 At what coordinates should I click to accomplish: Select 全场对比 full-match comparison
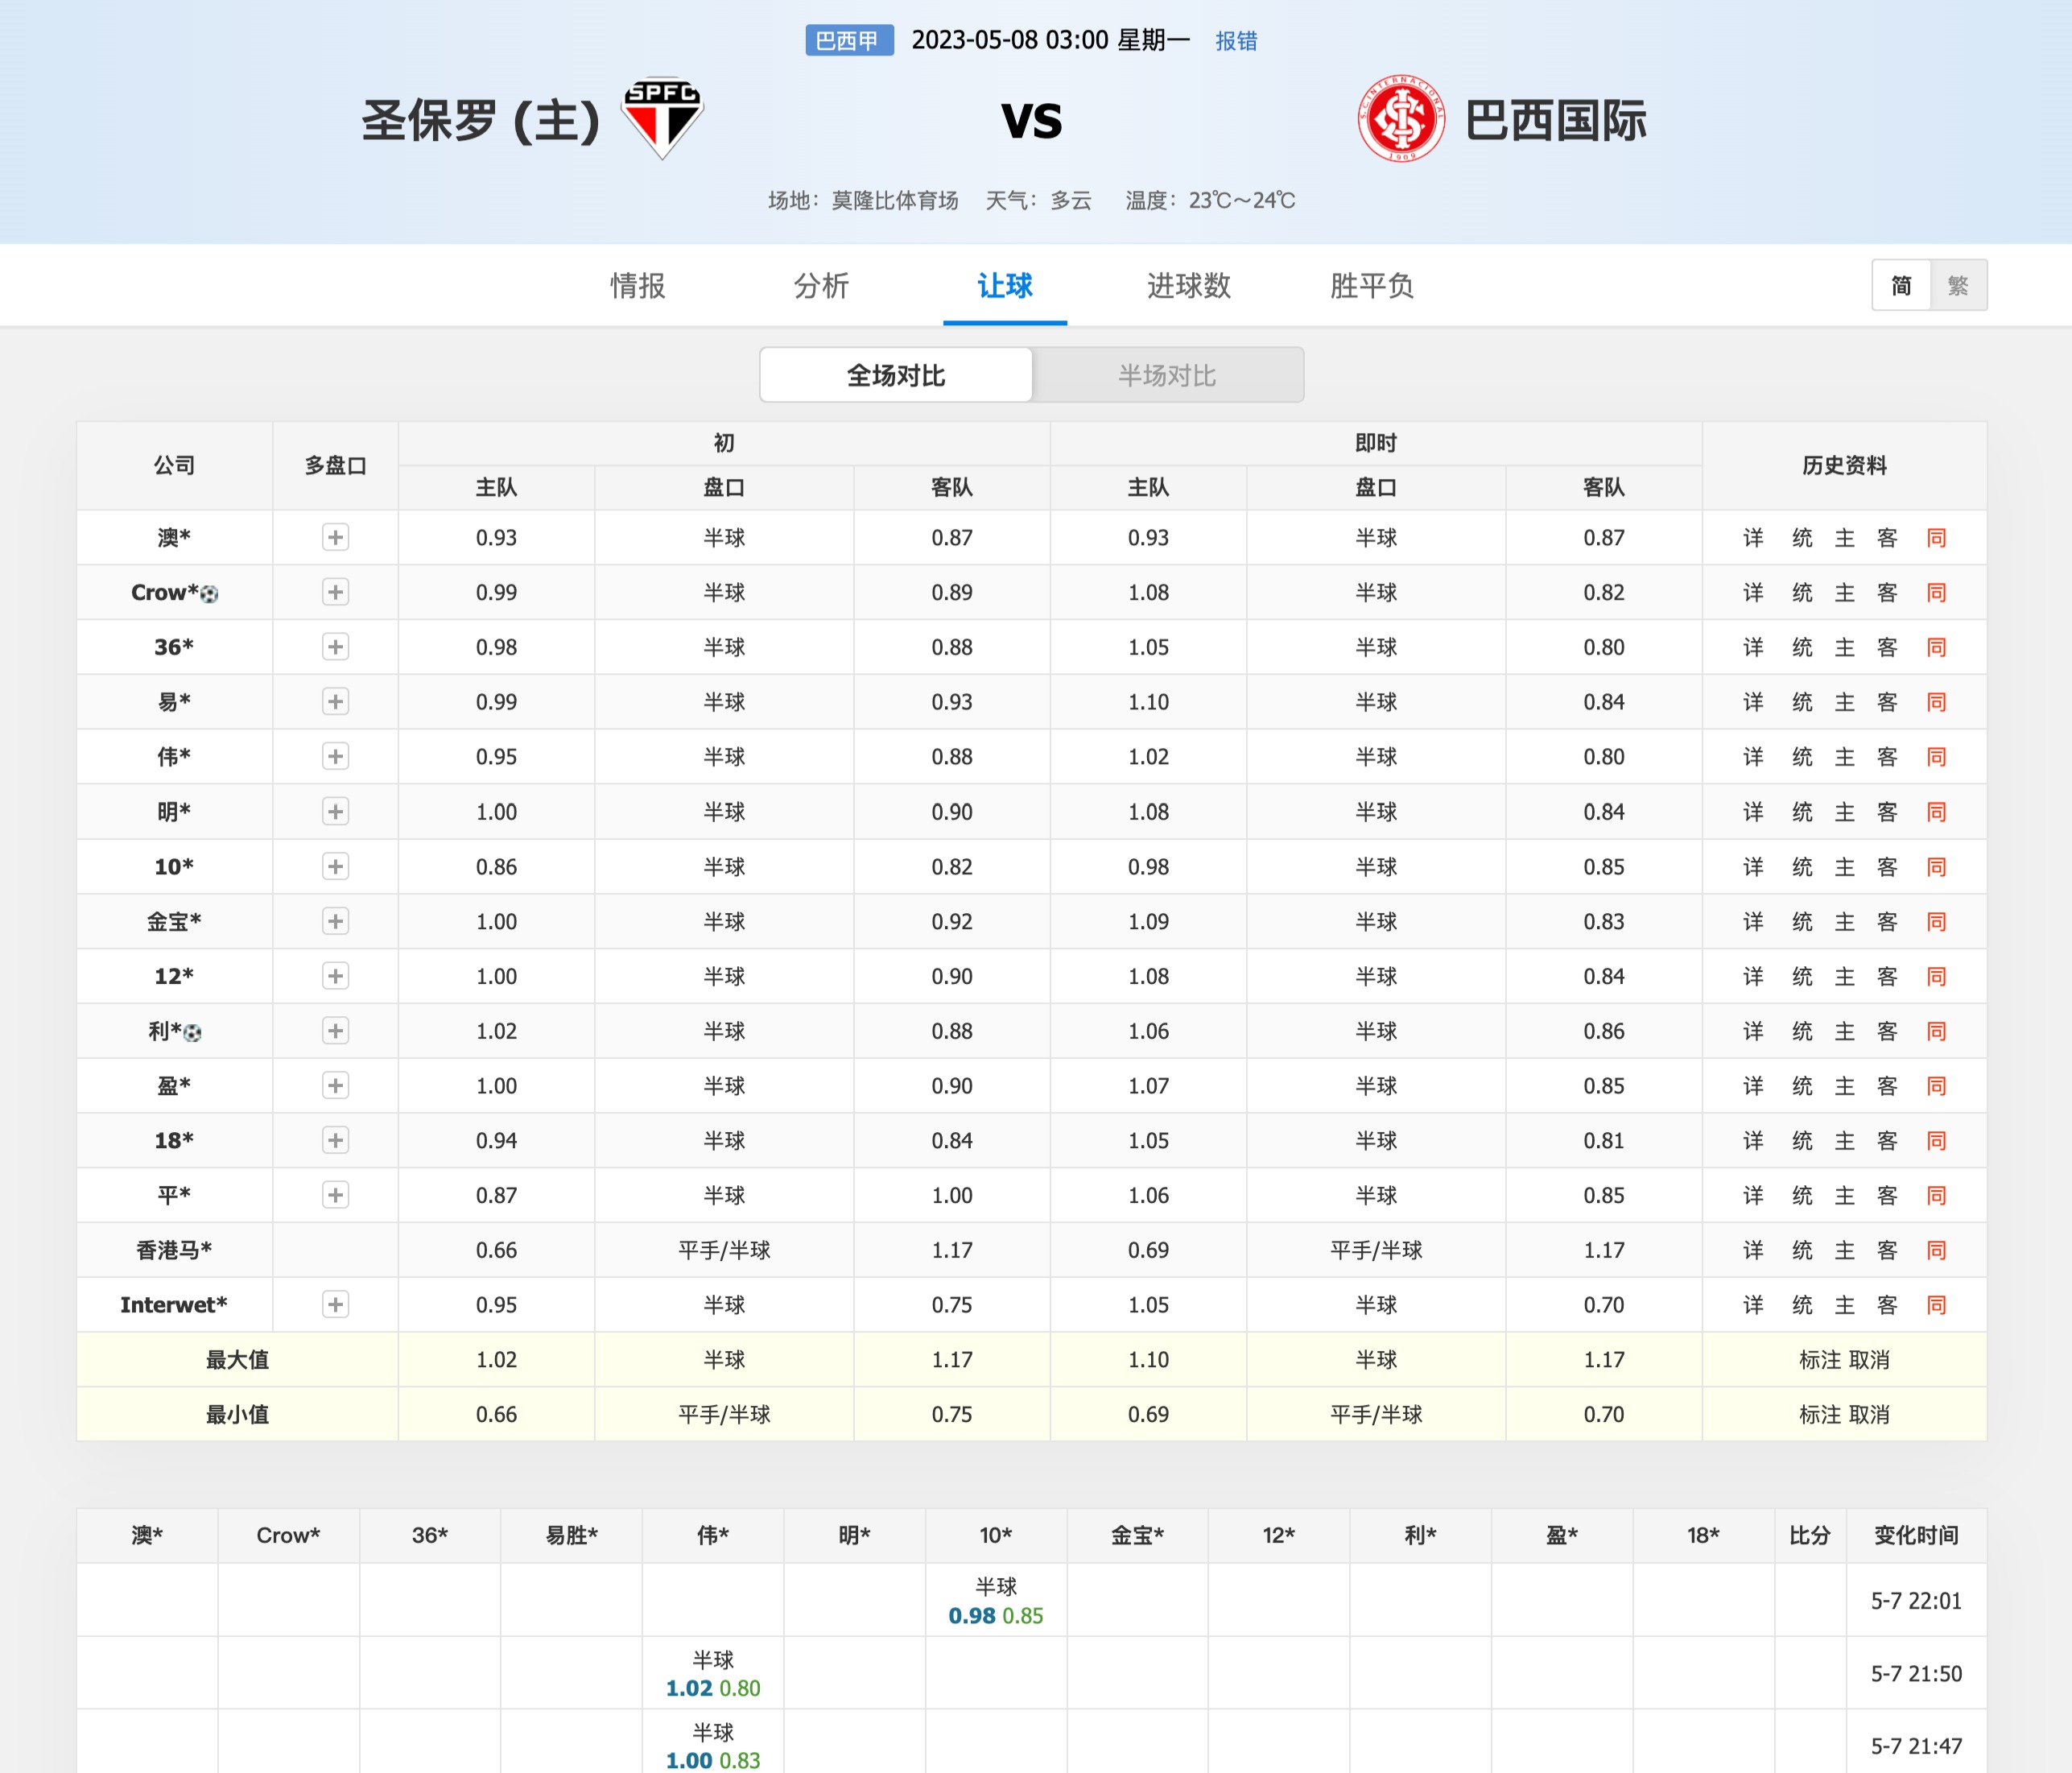(x=896, y=375)
